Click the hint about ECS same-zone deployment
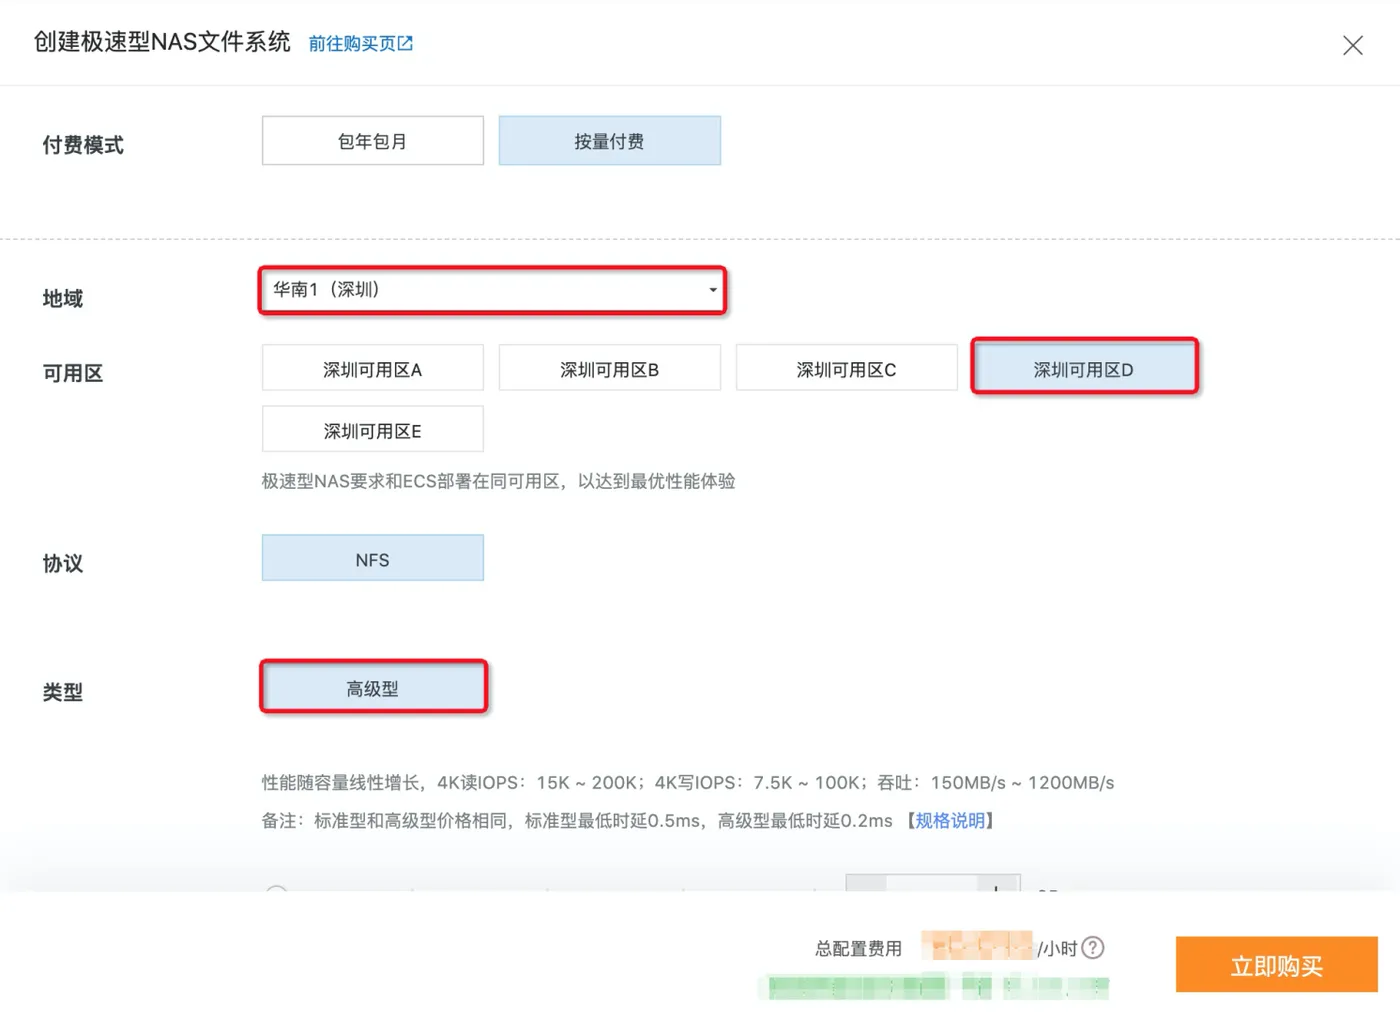 click(x=498, y=481)
